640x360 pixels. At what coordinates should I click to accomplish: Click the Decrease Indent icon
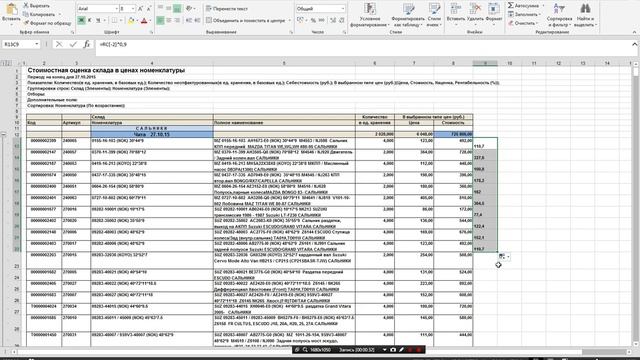(x=189, y=20)
